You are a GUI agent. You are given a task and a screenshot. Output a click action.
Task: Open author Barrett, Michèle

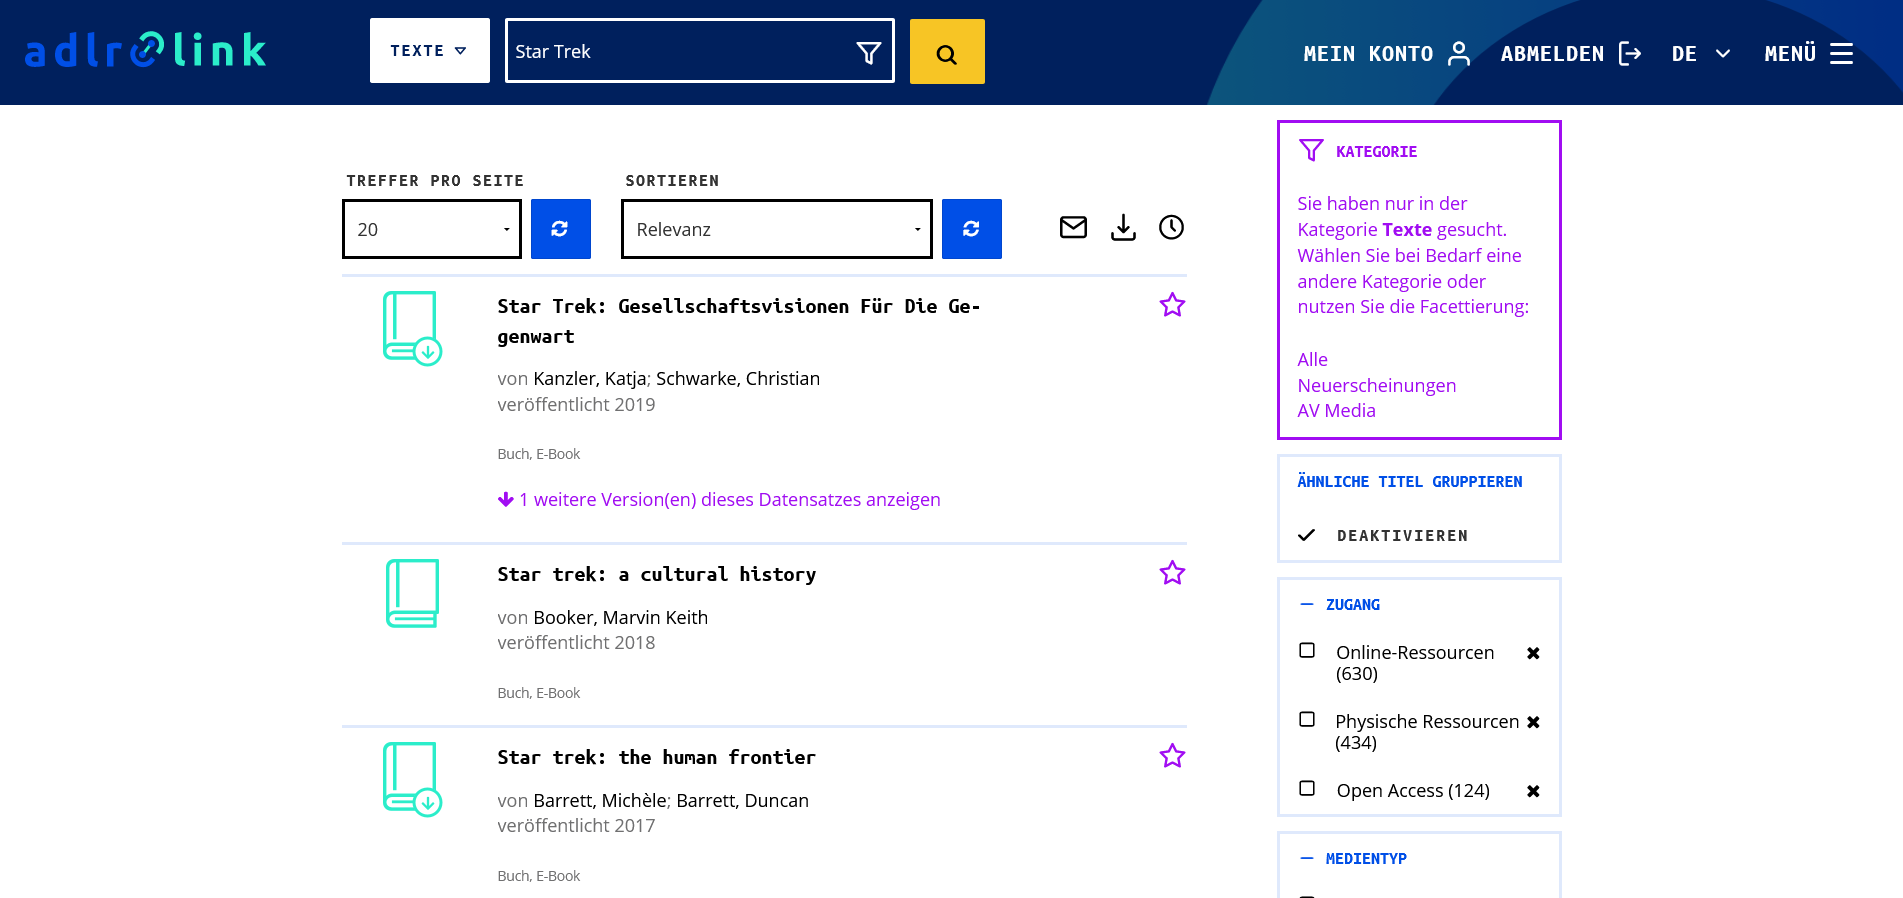[600, 801]
